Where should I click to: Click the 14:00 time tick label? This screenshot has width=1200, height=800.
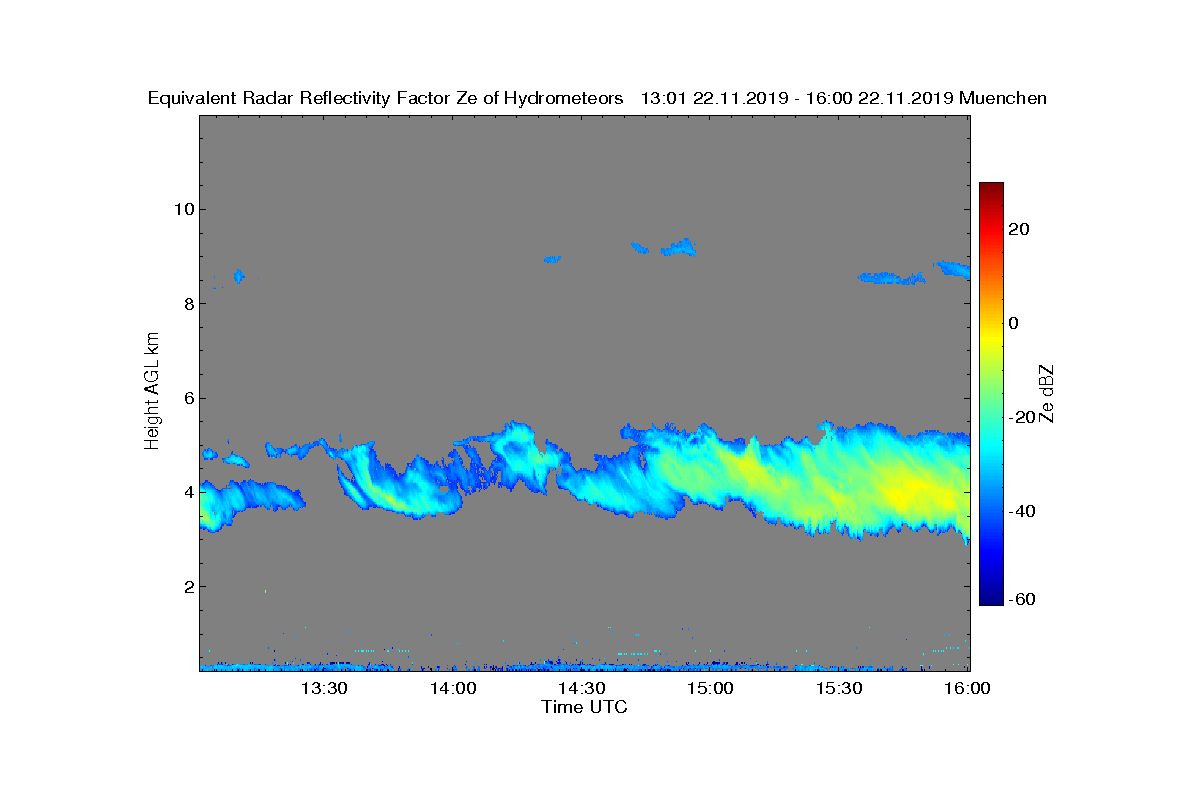click(453, 688)
